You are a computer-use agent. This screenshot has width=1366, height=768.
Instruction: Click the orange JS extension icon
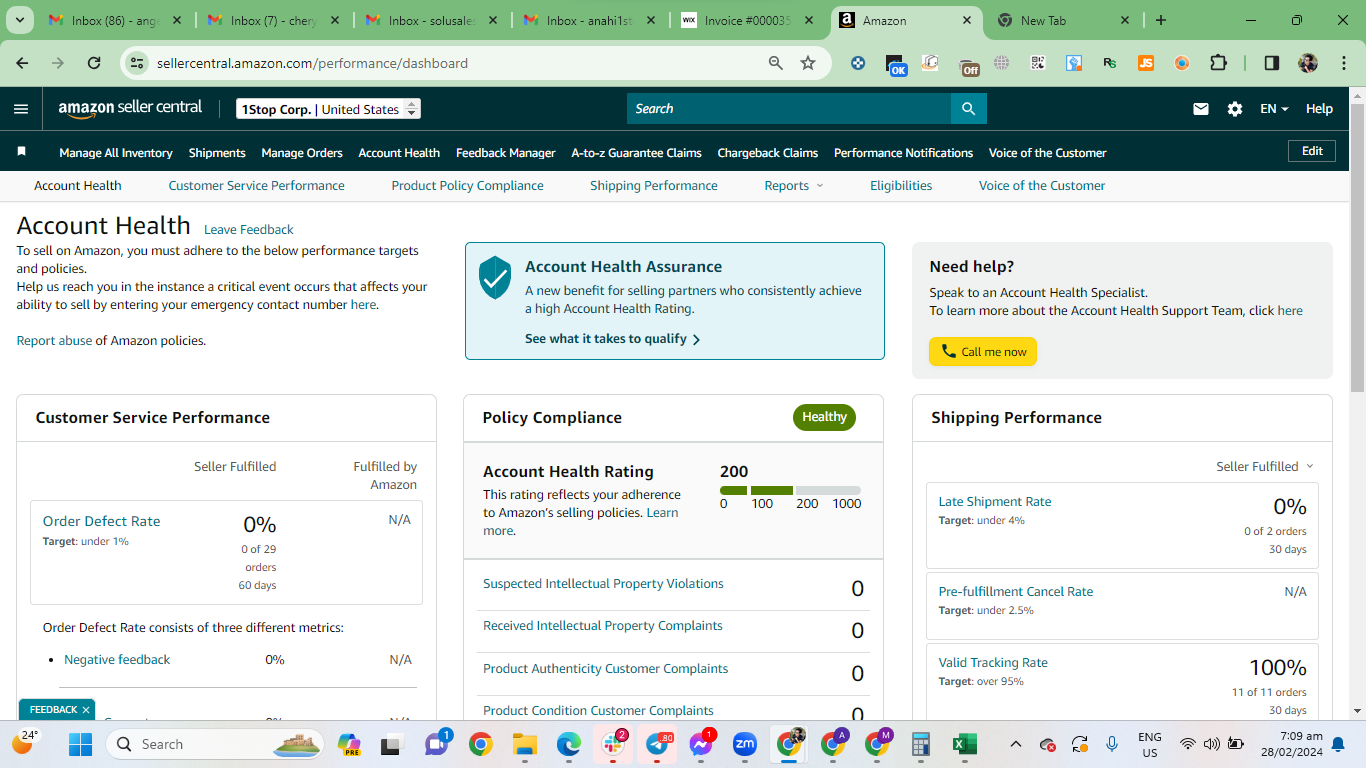pyautogui.click(x=1146, y=63)
